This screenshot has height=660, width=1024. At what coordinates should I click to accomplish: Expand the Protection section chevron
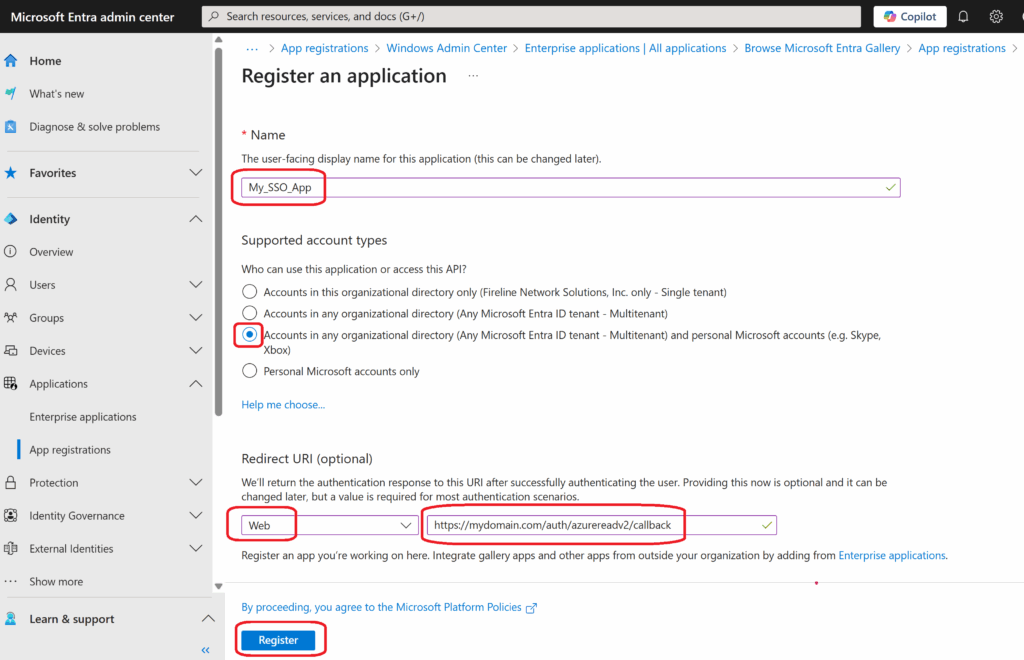195,482
